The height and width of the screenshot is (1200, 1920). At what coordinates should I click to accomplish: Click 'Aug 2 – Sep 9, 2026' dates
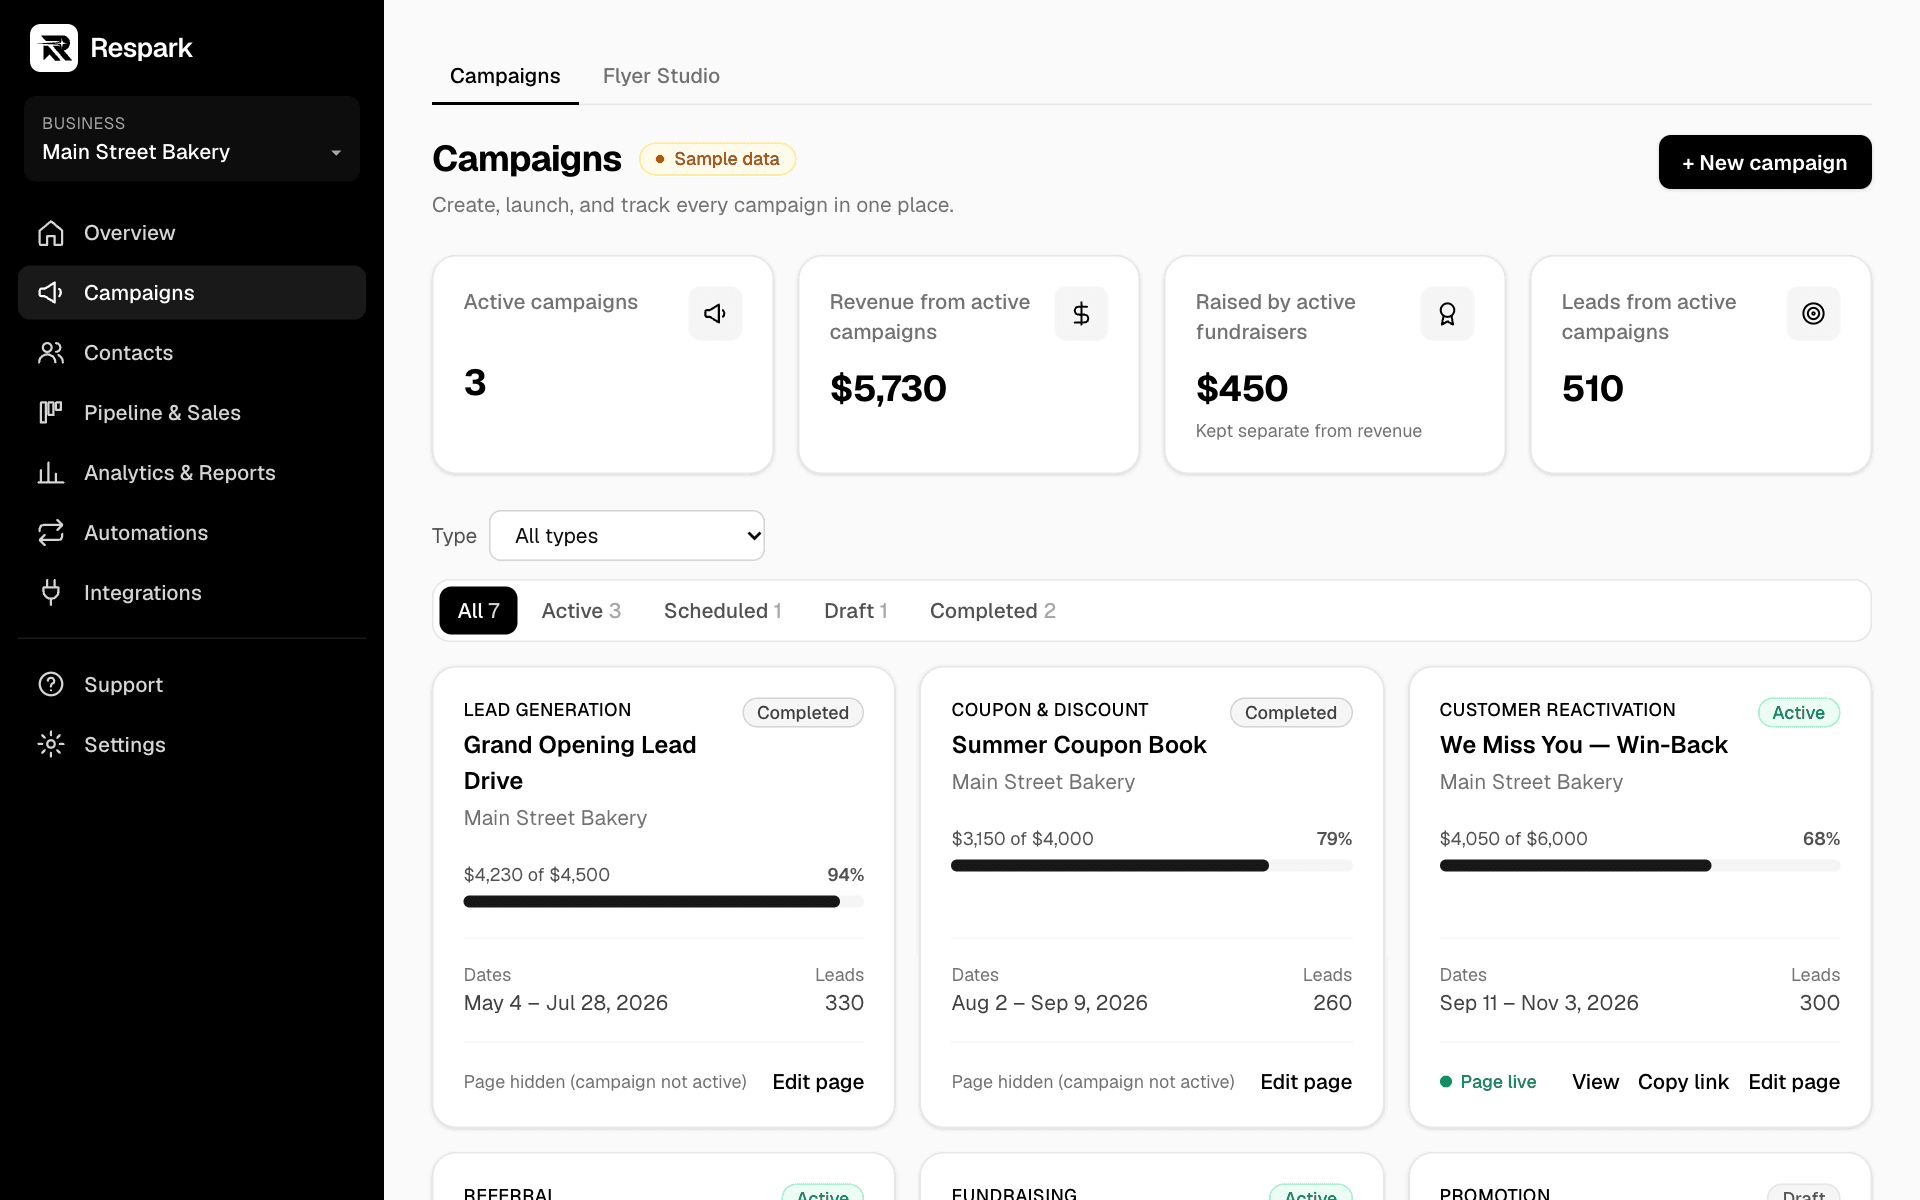point(1050,1003)
